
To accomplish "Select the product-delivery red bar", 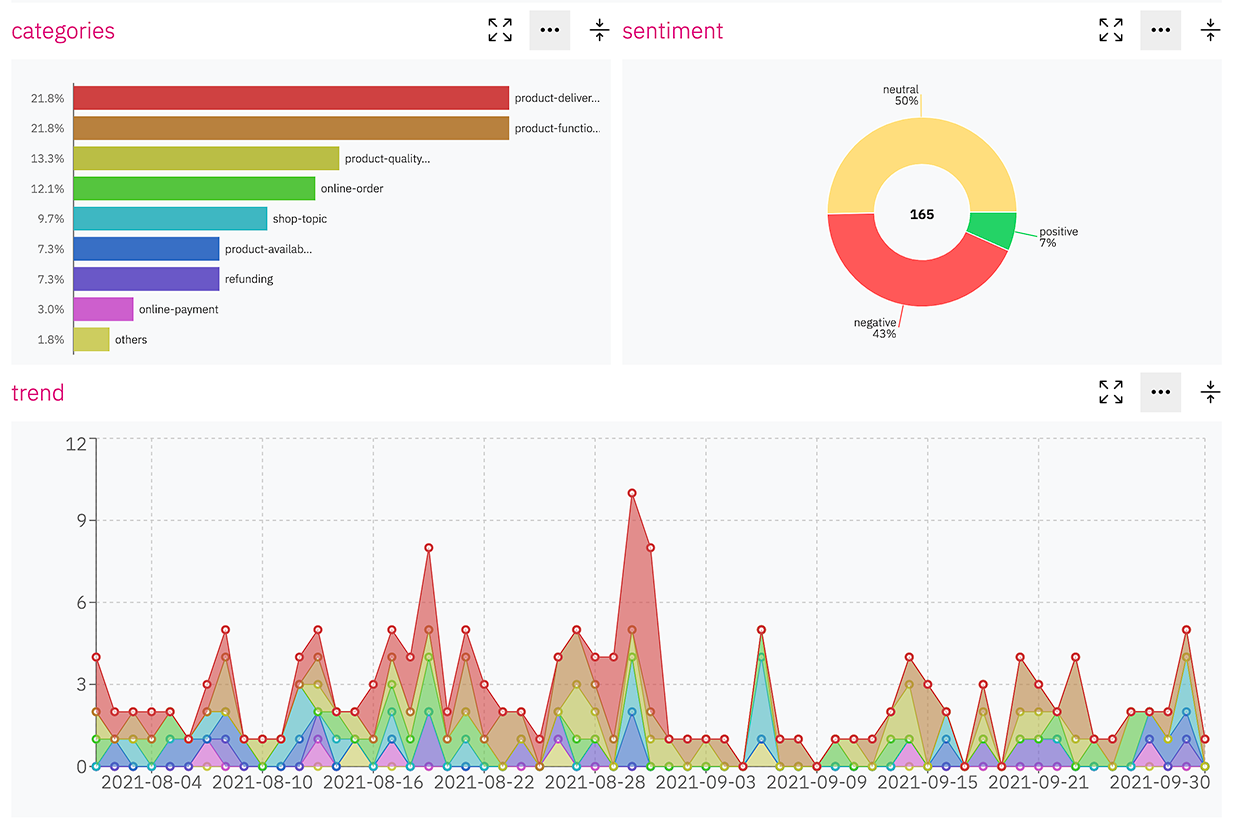I will pyautogui.click(x=290, y=97).
